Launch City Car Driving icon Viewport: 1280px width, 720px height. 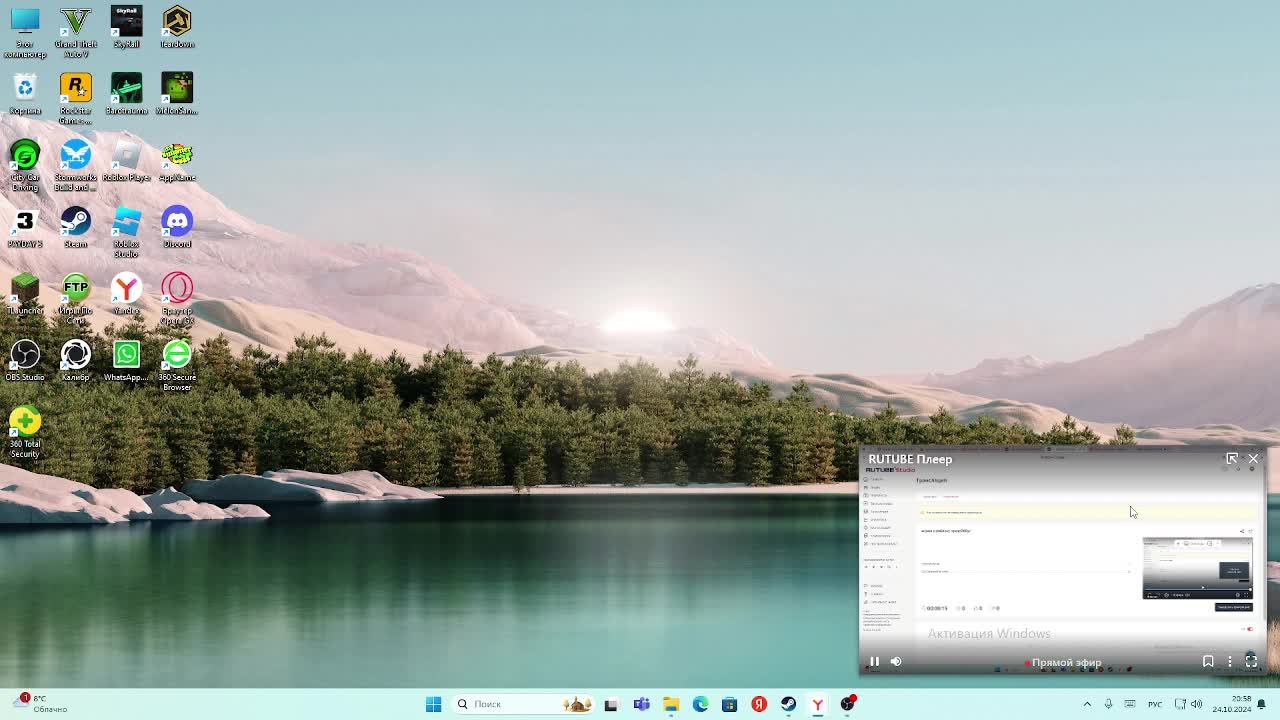pos(25,166)
